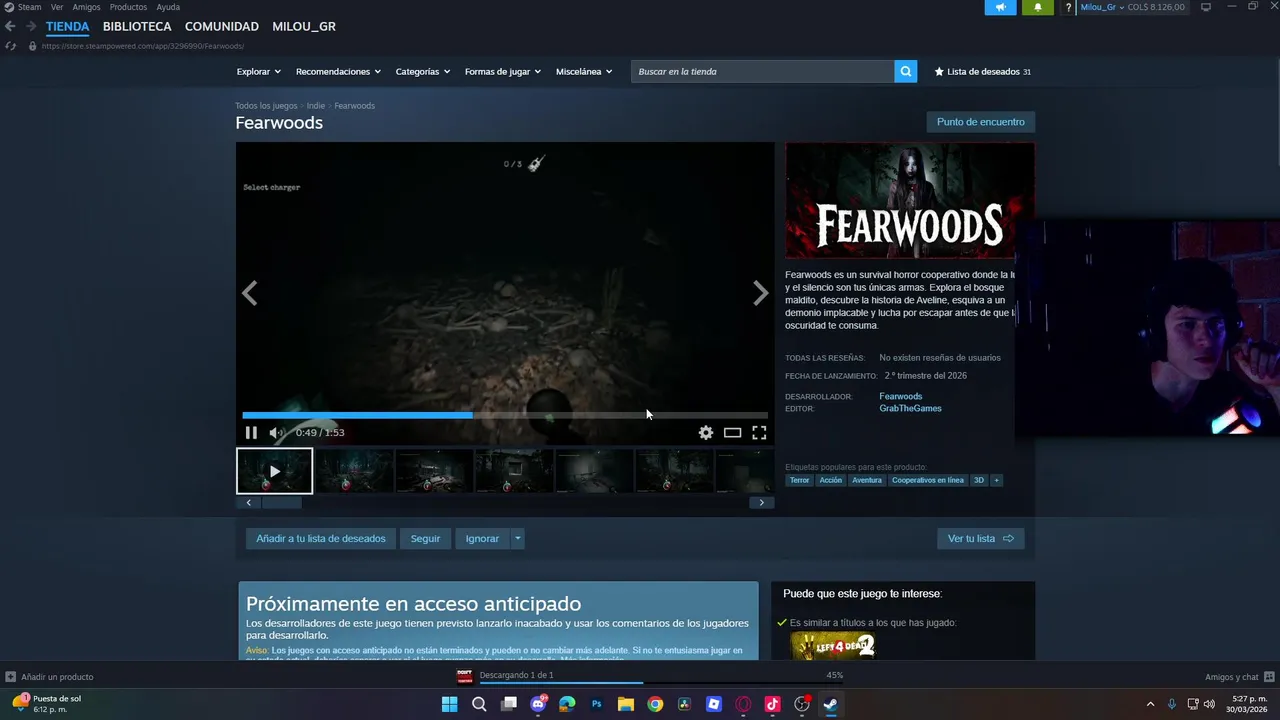Image resolution: width=1280 pixels, height=720 pixels.
Task: Launch Photoshop from the taskbar
Action: (597, 704)
